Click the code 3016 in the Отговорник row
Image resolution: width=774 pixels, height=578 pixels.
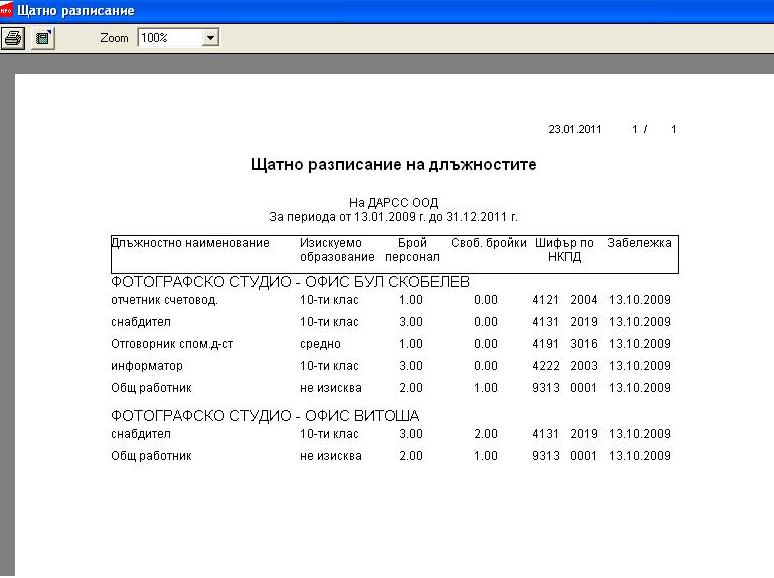[x=584, y=344]
